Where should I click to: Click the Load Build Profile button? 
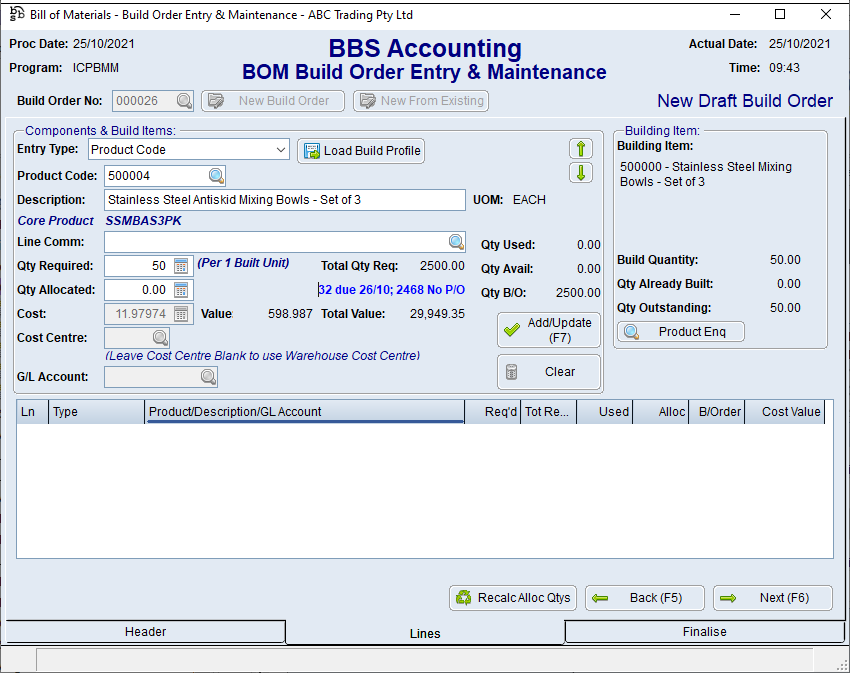(x=361, y=150)
